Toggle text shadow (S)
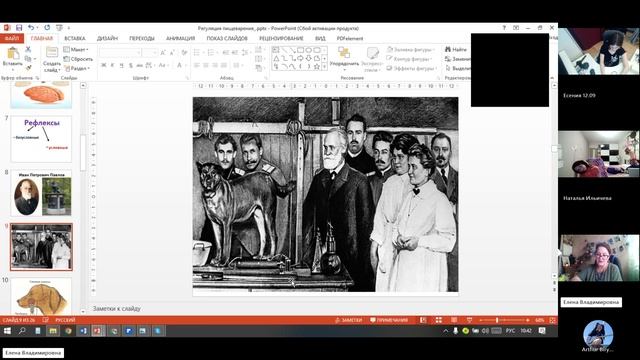This screenshot has height=360, width=640. coord(131,65)
